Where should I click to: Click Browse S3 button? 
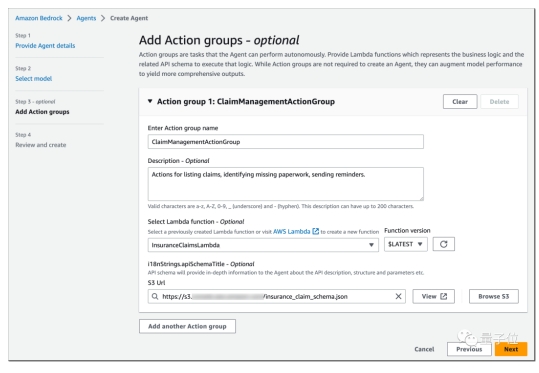pyautogui.click(x=494, y=296)
